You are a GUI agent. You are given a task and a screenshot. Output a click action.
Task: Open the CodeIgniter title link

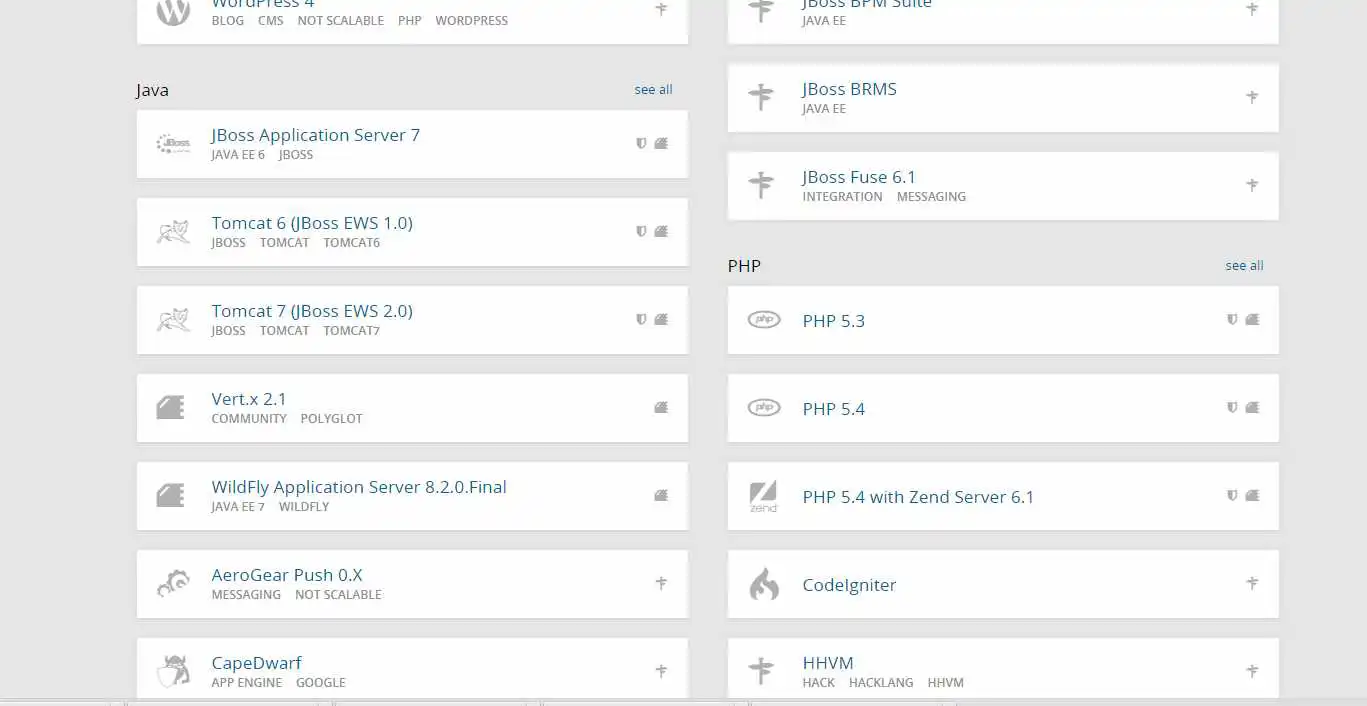(849, 585)
